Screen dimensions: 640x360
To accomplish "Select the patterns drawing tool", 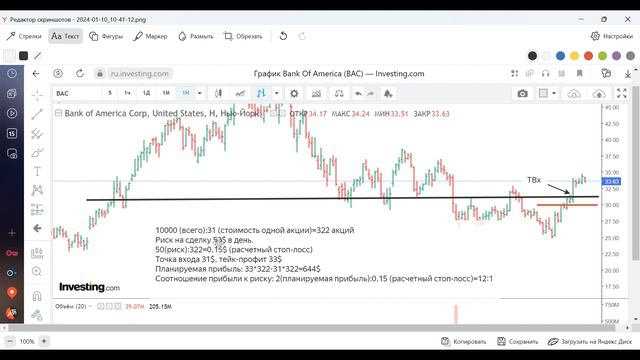I will click(x=37, y=190).
